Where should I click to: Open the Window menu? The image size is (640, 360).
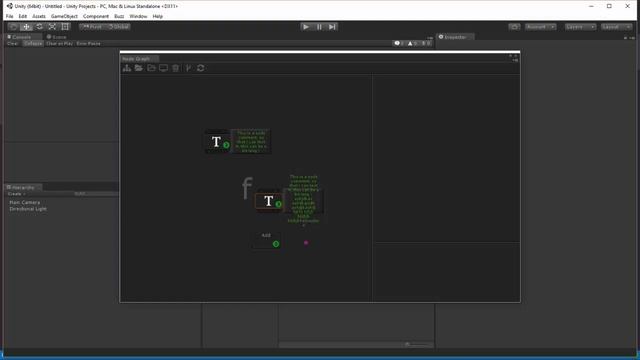[138, 16]
